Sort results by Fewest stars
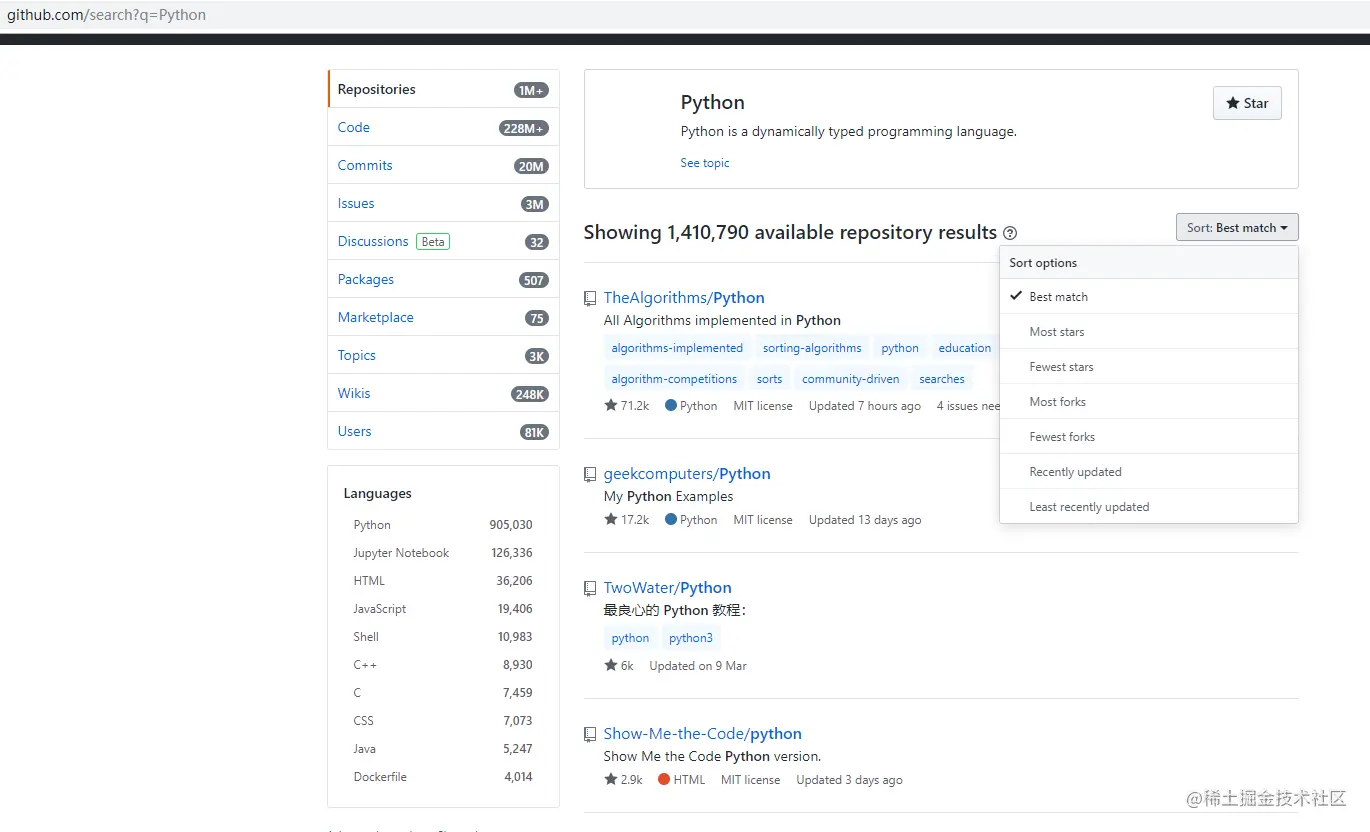 pos(1148,367)
